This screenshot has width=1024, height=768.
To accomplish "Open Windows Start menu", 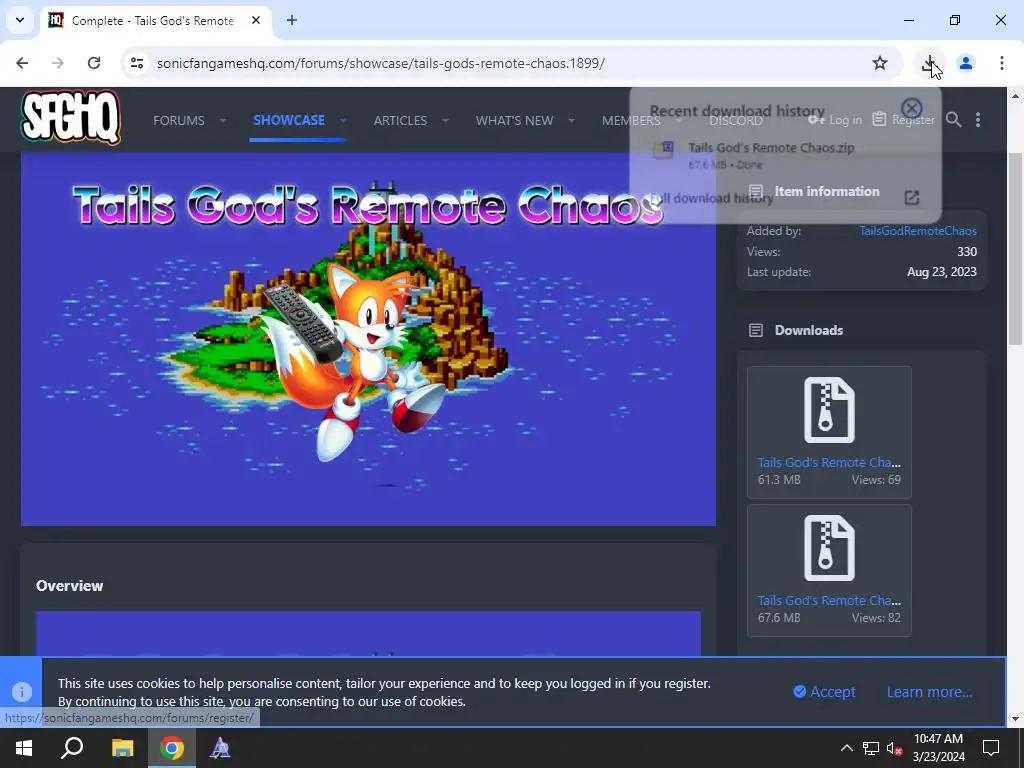I will tap(24, 748).
